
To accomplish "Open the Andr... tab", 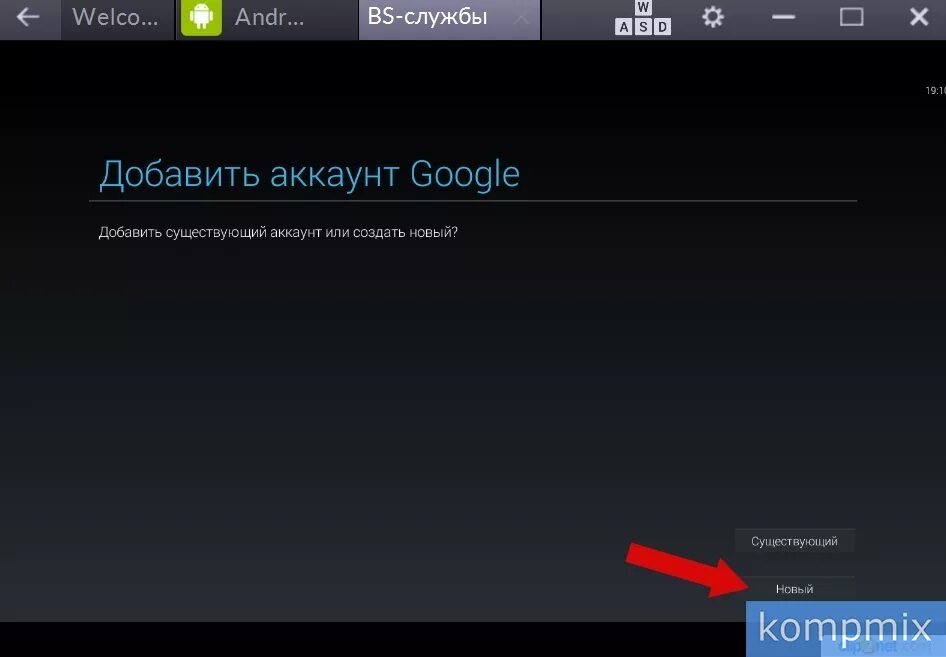I will click(x=268, y=18).
